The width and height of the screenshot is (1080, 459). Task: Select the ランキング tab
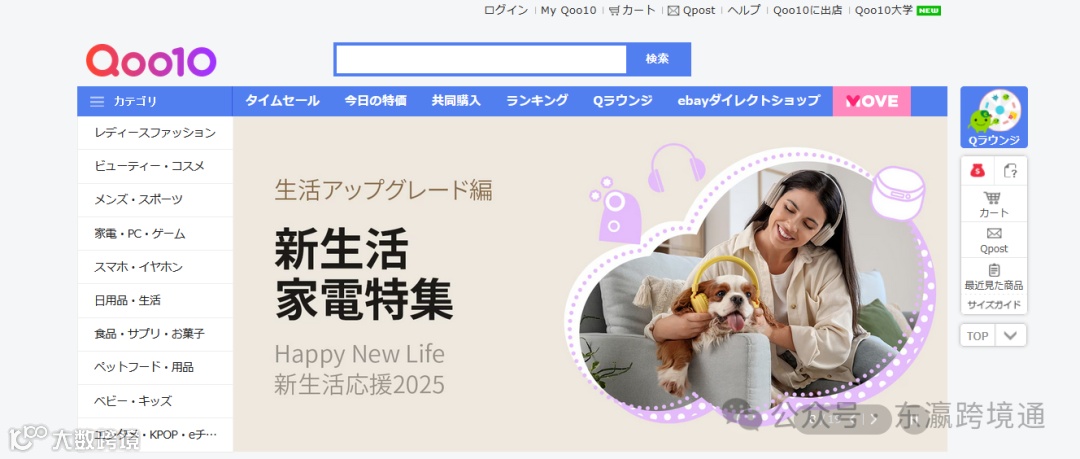[537, 101]
